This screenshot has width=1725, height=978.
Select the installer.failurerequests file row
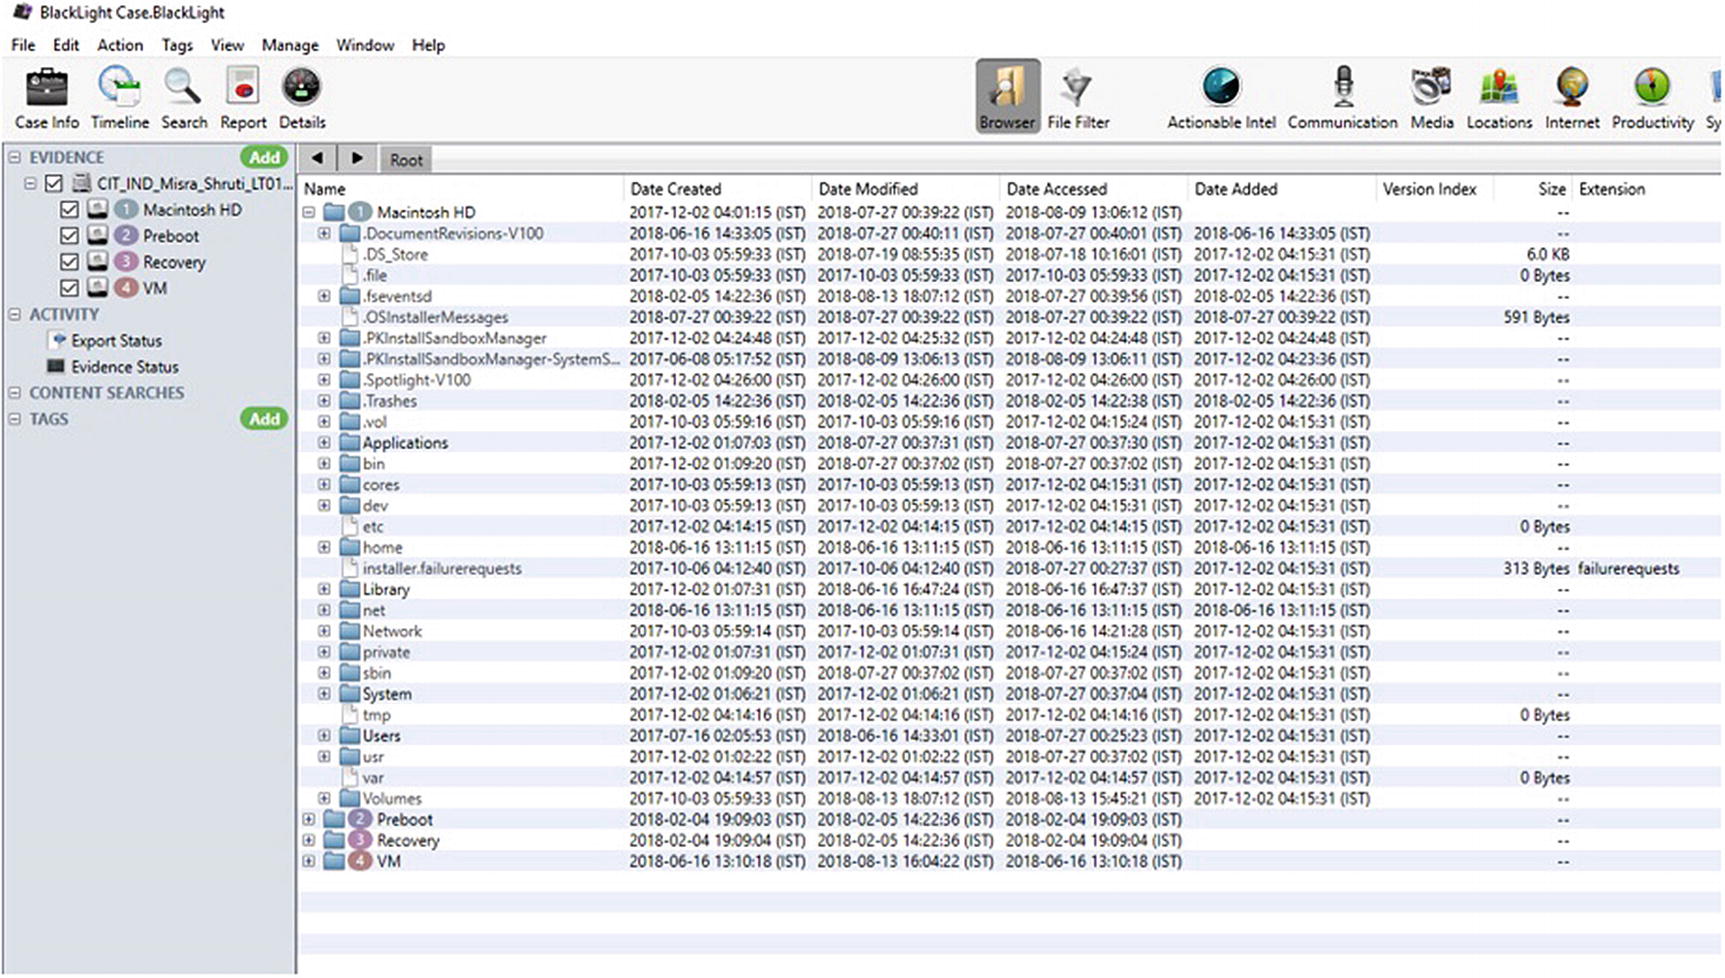tap(1010, 568)
